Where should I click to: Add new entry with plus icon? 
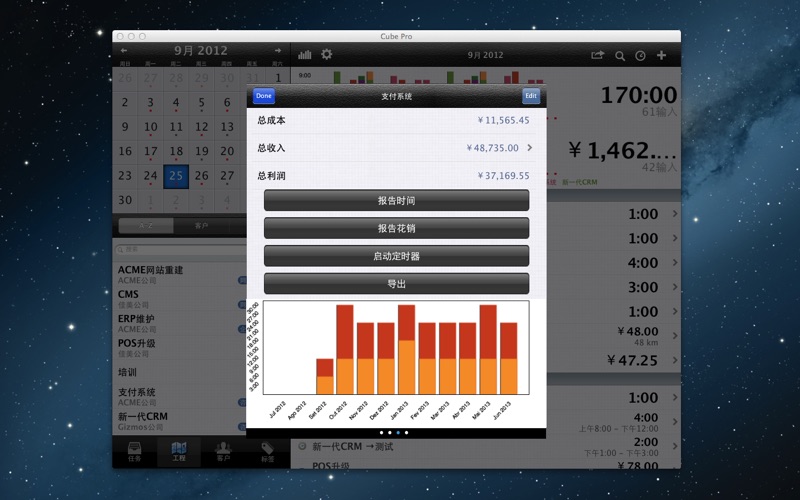pos(661,55)
